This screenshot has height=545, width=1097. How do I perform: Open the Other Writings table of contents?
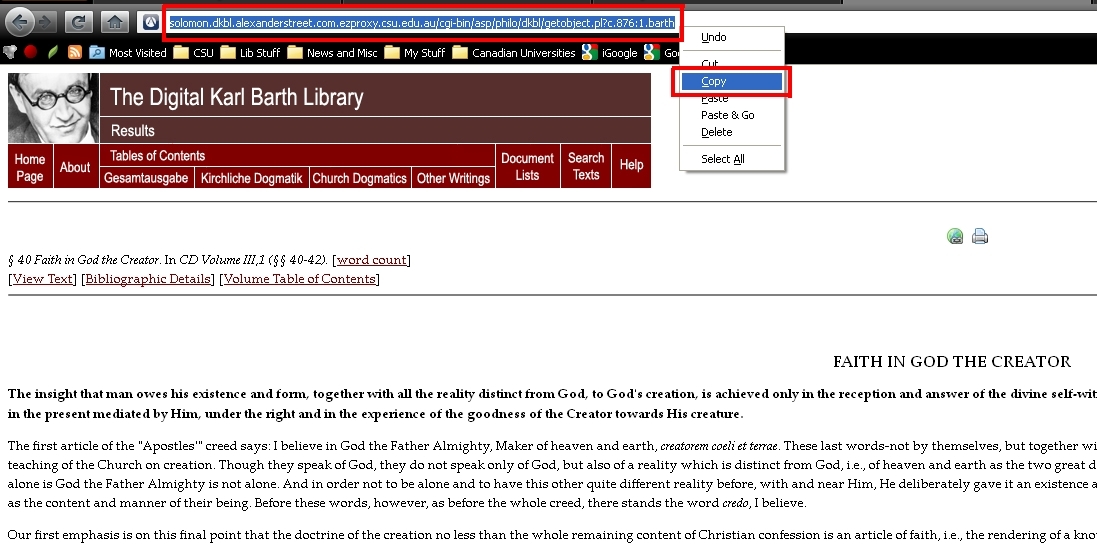453,178
